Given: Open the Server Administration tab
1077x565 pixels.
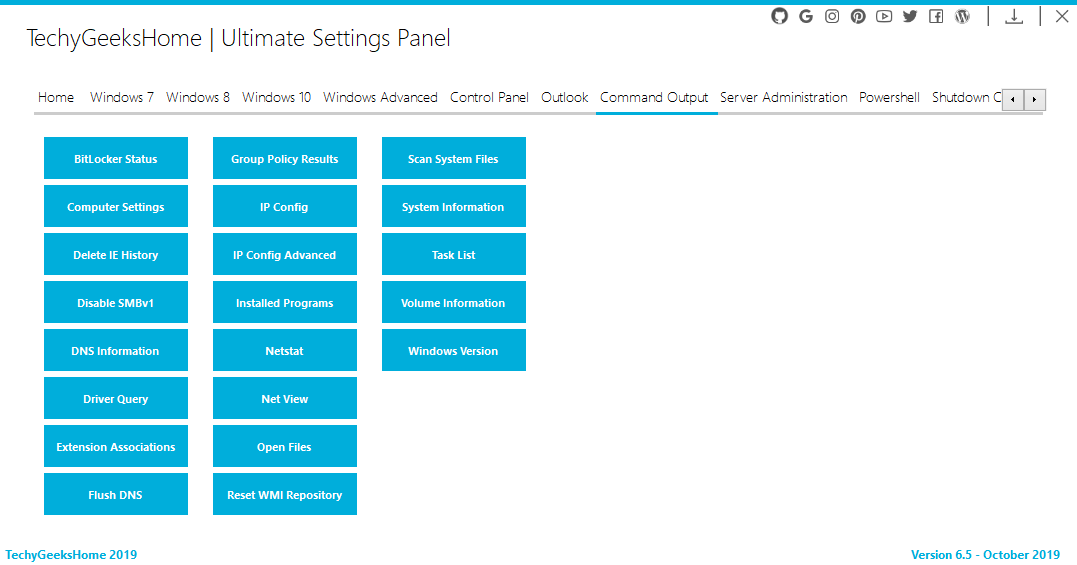Looking at the screenshot, I should (x=784, y=97).
